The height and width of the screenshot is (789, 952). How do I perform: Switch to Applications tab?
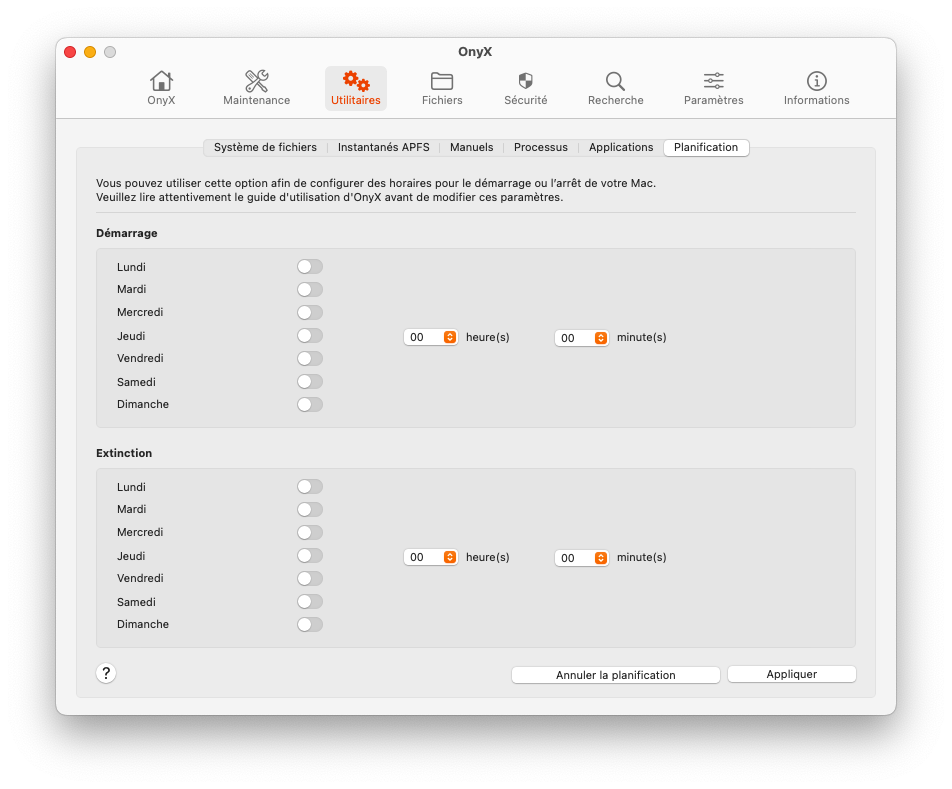620,147
